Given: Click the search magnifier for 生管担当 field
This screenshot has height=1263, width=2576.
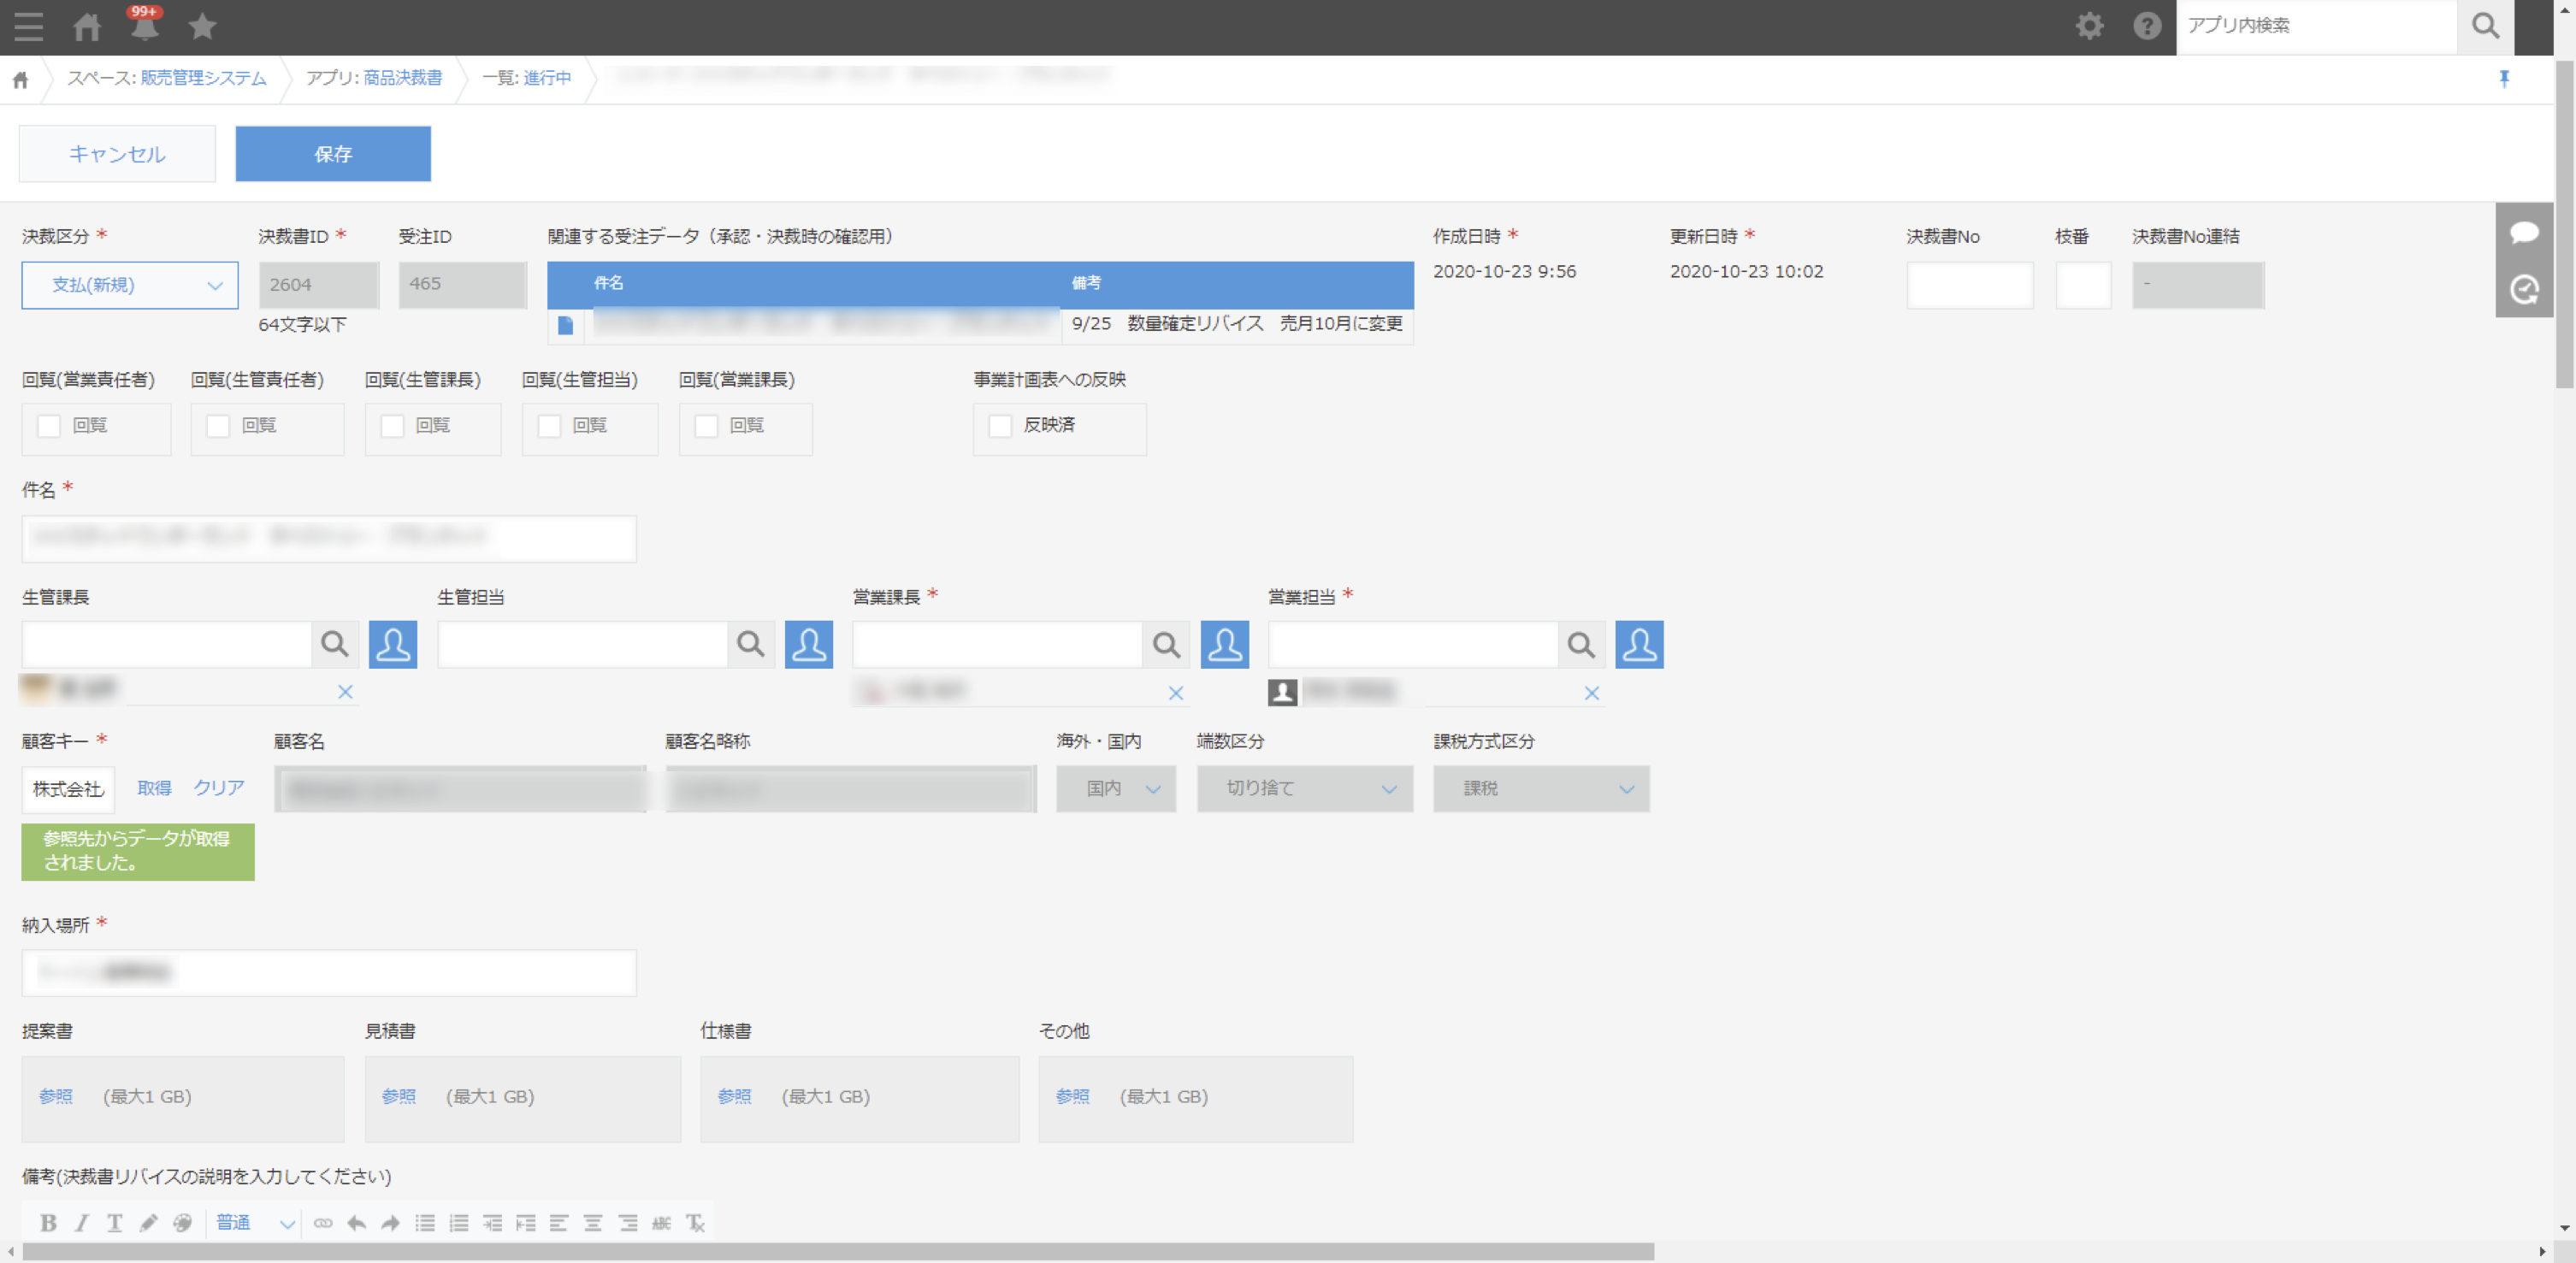Looking at the screenshot, I should pyautogui.click(x=750, y=645).
